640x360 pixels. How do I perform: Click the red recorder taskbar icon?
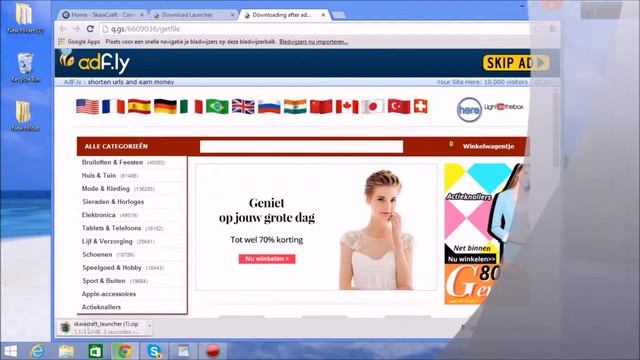pyautogui.click(x=213, y=351)
